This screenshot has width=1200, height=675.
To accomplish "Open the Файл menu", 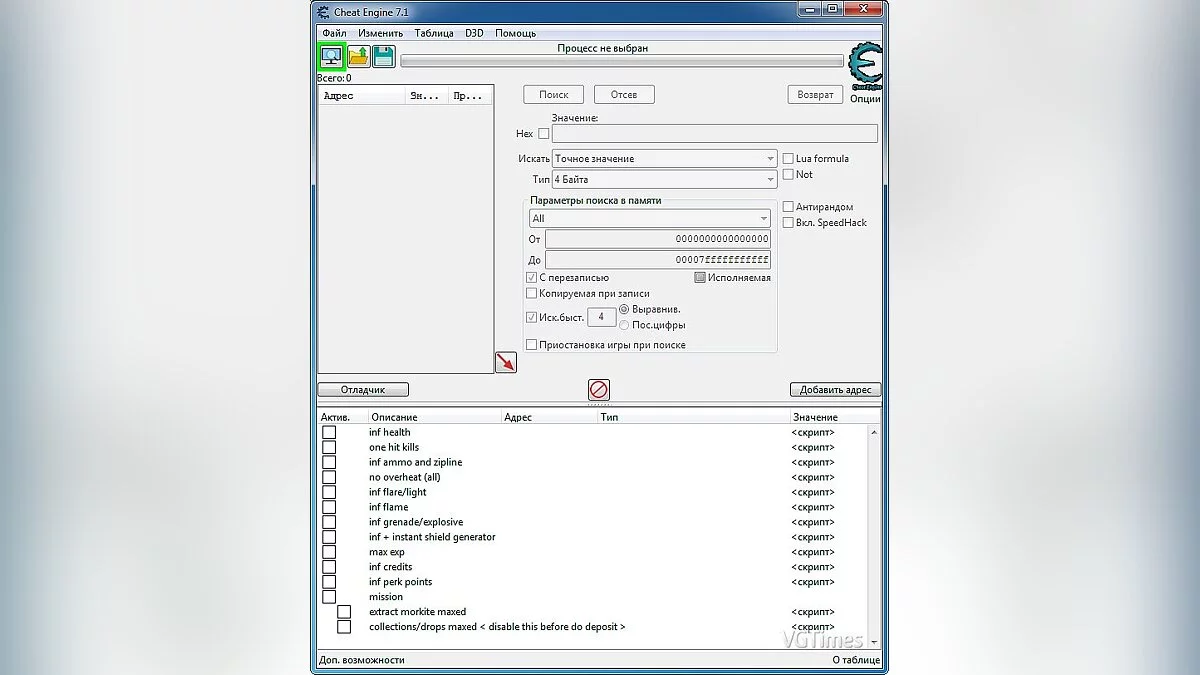I will 334,33.
